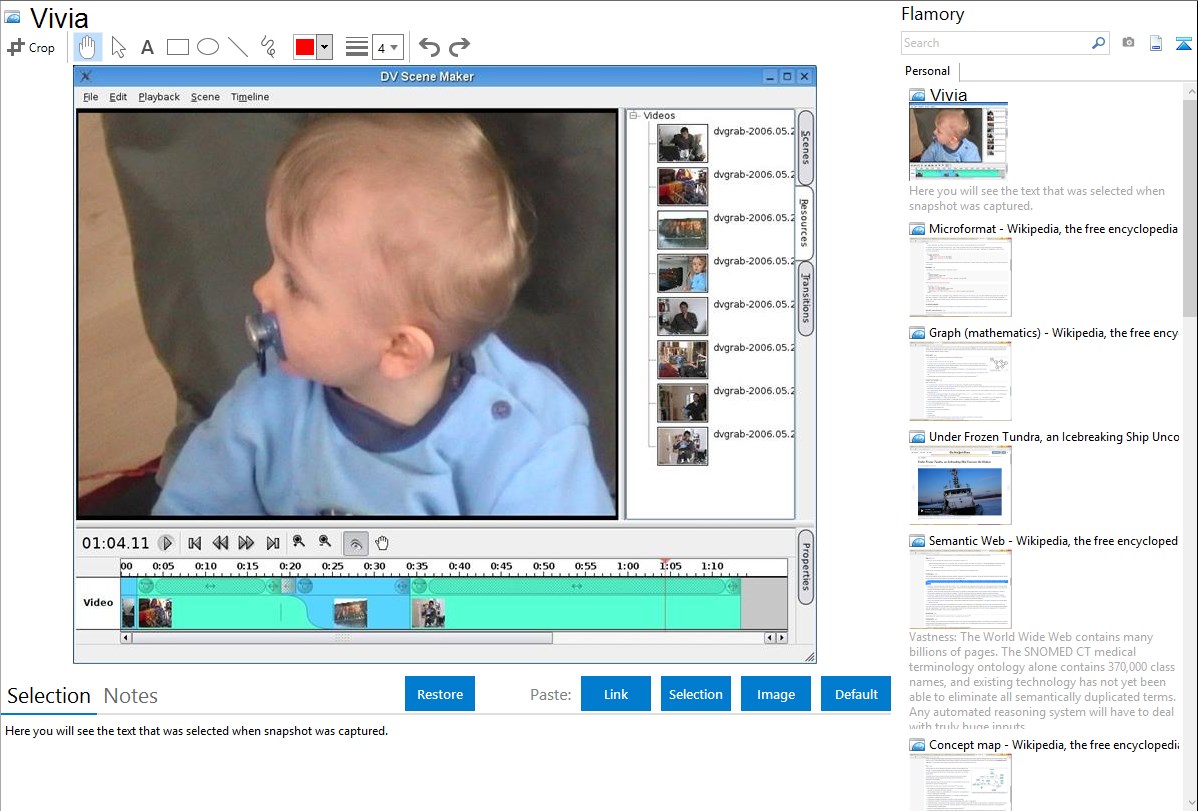1198x811 pixels.
Task: Collapse the Videos tree node
Action: point(634,116)
